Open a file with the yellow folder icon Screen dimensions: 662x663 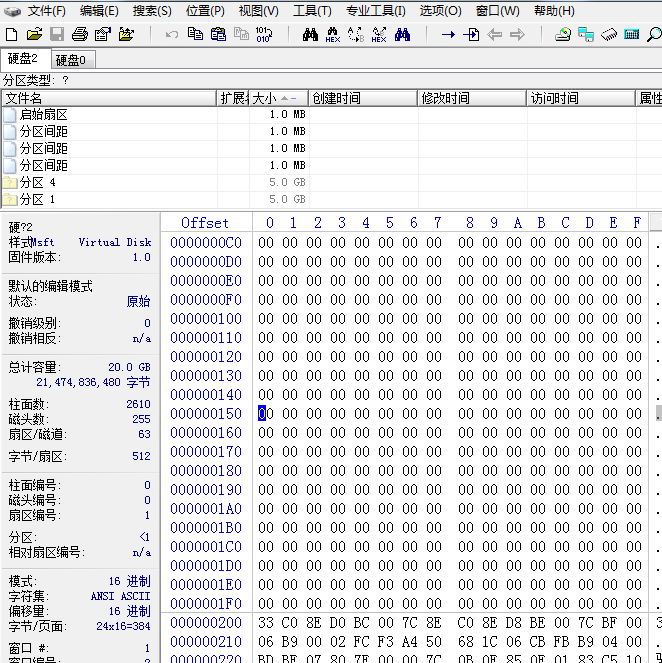[x=34, y=34]
